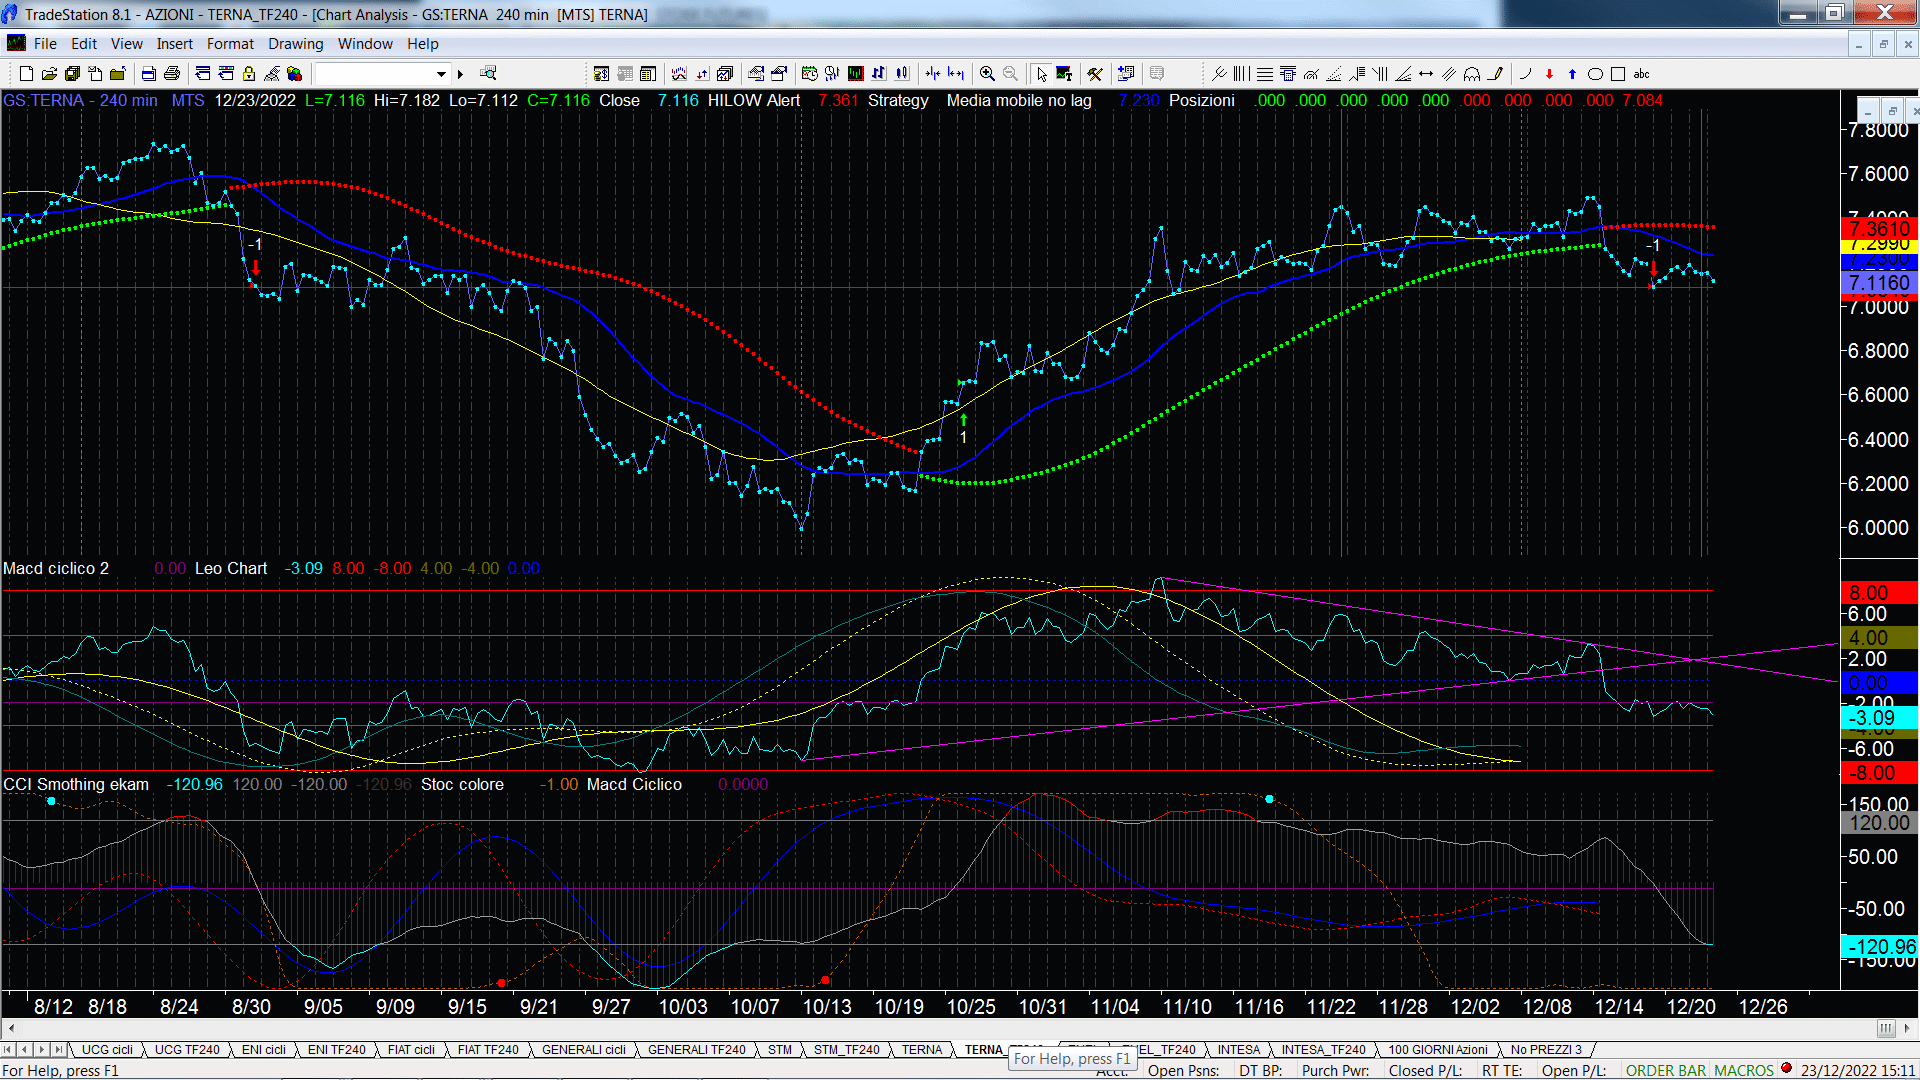
Task: Switch to the 100 GIORNI Azioni tab
Action: 1438,1050
